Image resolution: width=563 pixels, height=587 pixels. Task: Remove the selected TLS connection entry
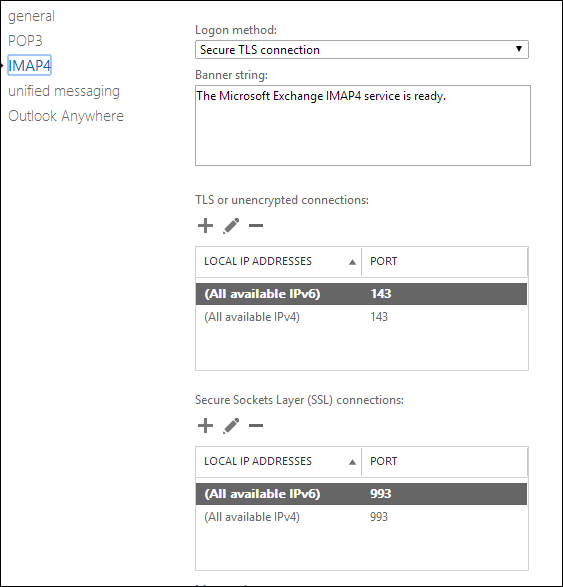point(256,226)
